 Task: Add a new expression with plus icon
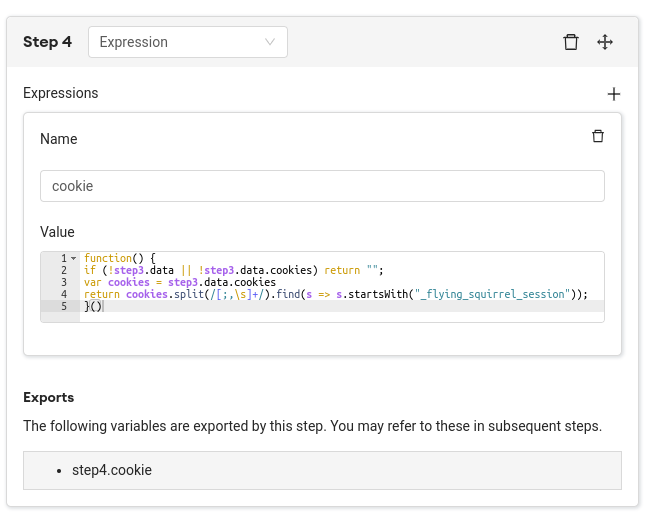coord(614,94)
